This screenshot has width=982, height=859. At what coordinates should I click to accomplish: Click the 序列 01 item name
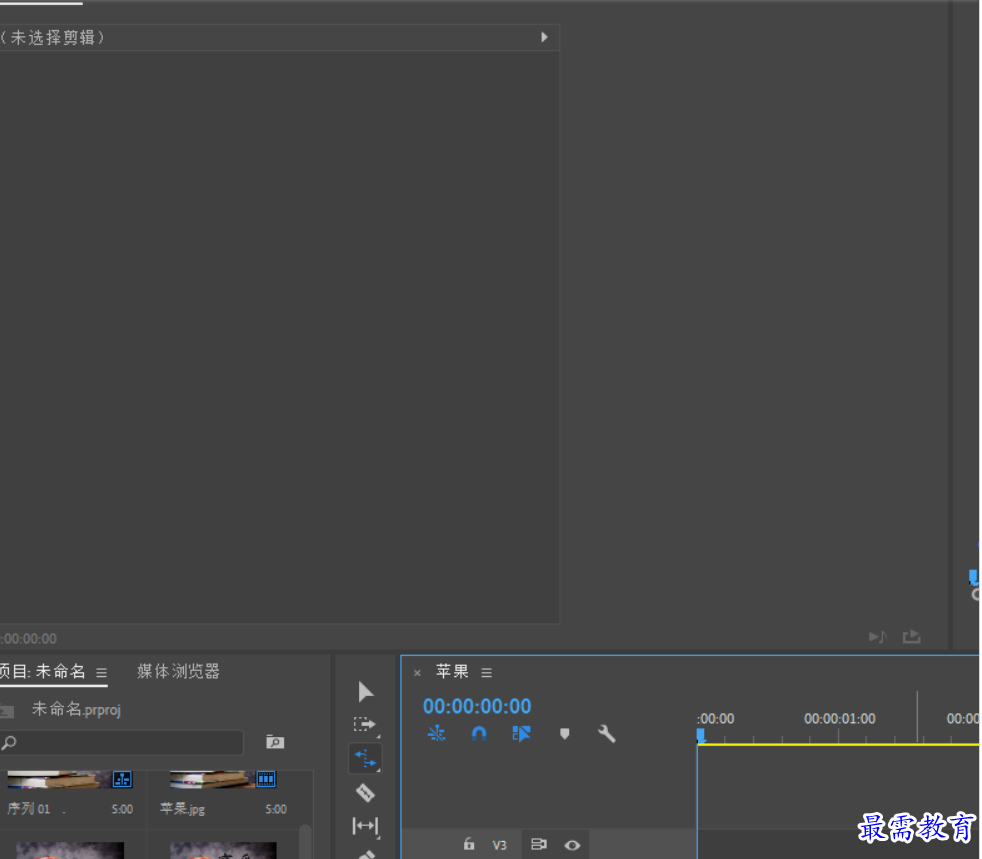click(x=29, y=809)
